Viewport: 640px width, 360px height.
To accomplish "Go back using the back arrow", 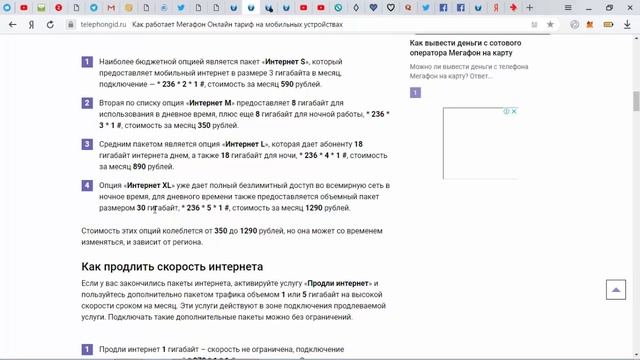I will click(x=12, y=24).
